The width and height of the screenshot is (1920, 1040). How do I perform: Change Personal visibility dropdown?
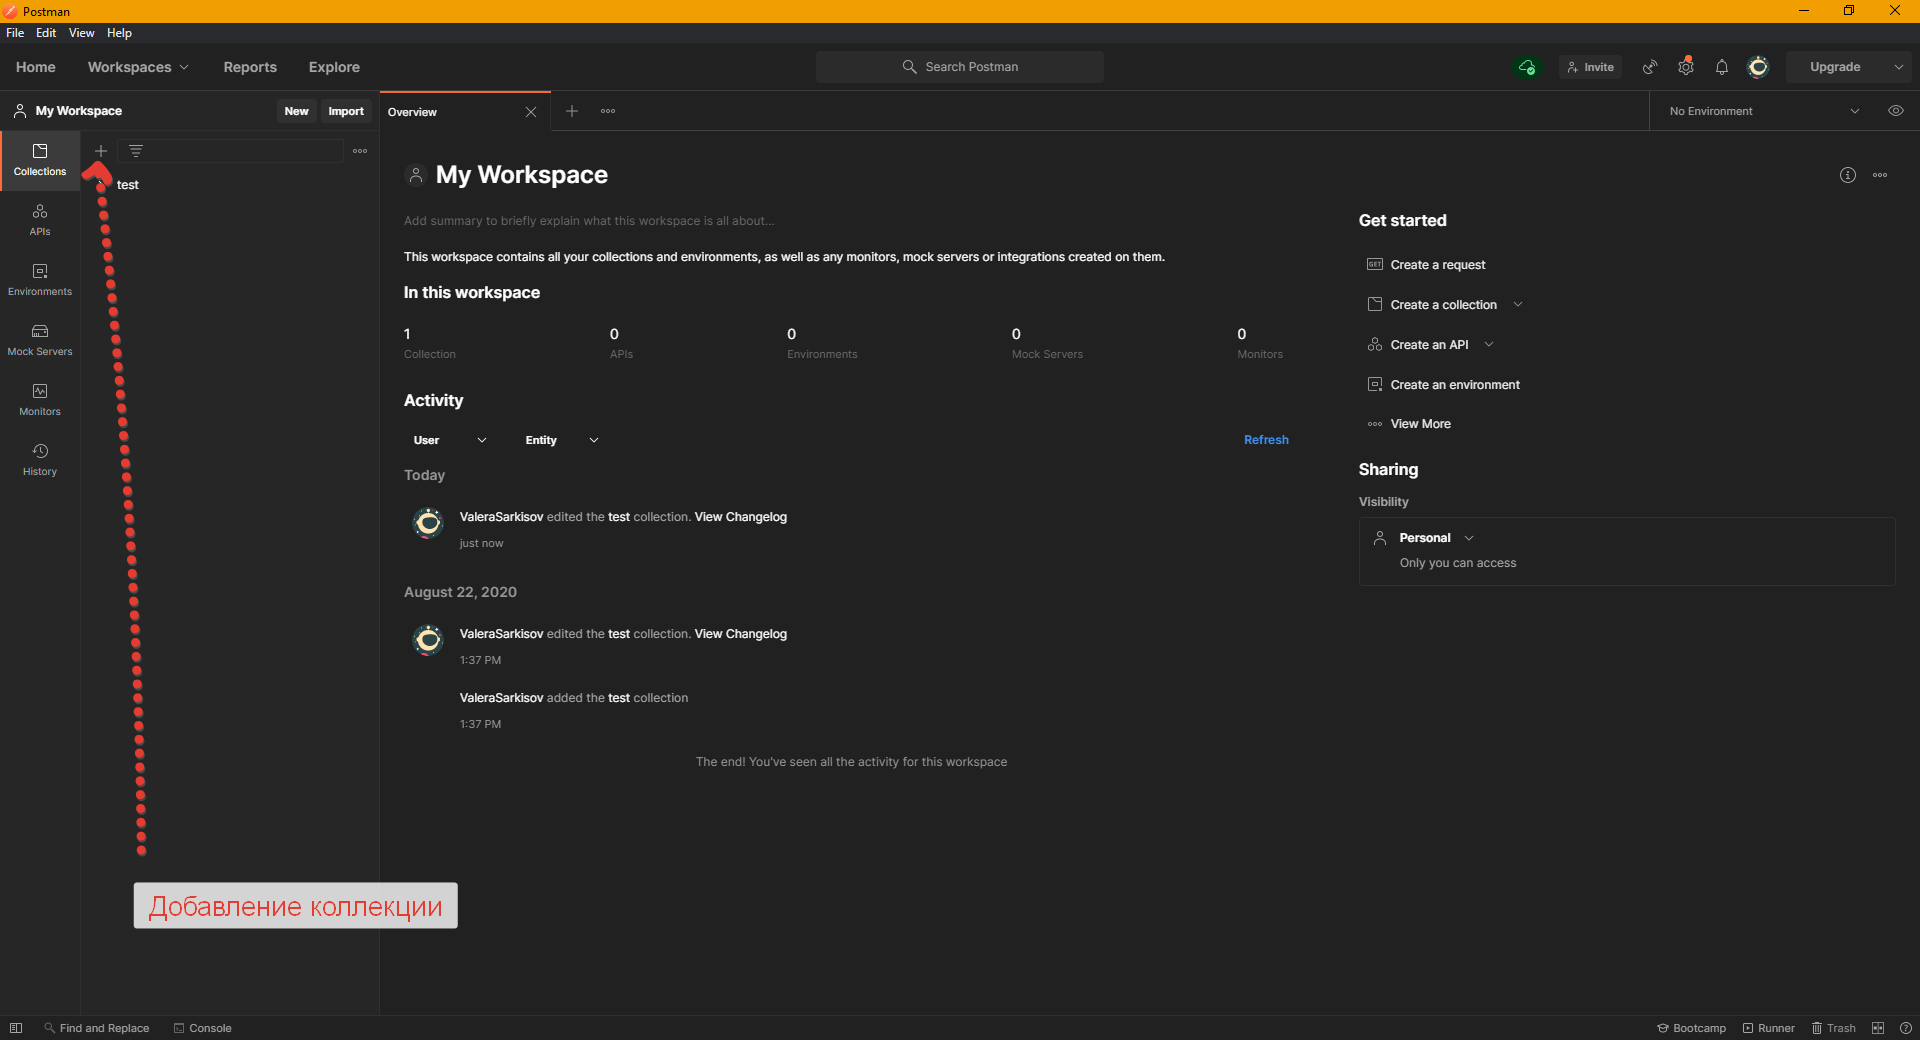pos(1437,538)
